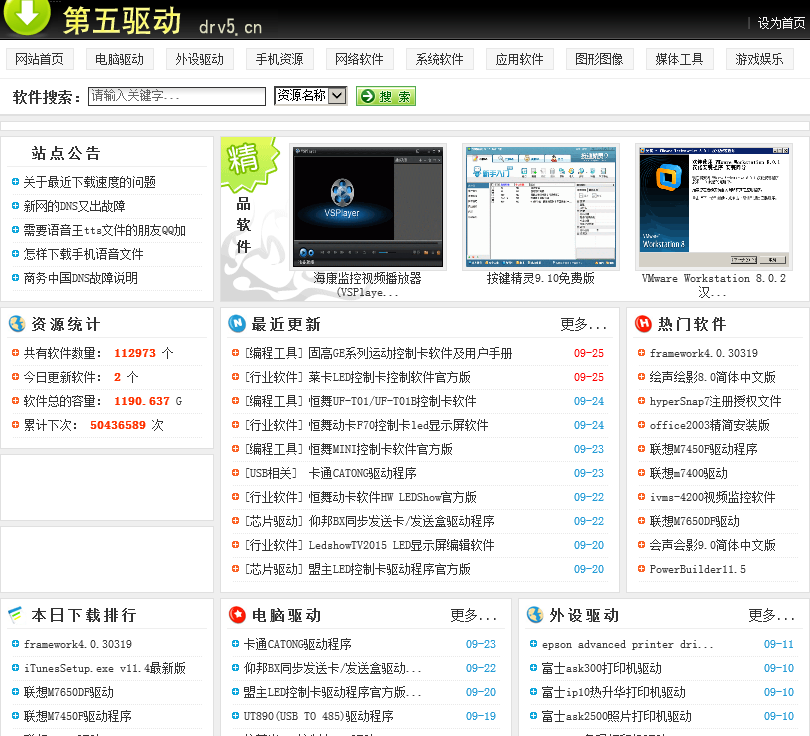The width and height of the screenshot is (810, 736).
Task: Open iTunesSetup.exe v11.4最新版
Action: click(104, 668)
